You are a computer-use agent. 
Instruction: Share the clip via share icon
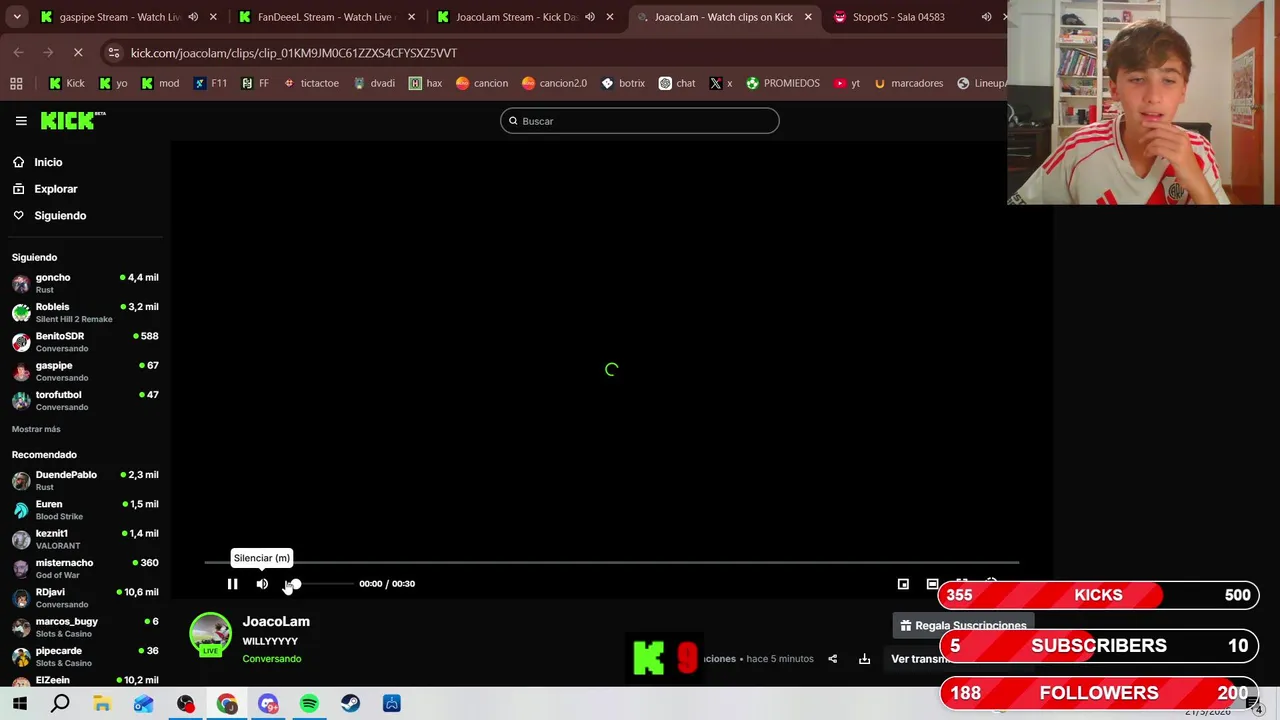[832, 659]
